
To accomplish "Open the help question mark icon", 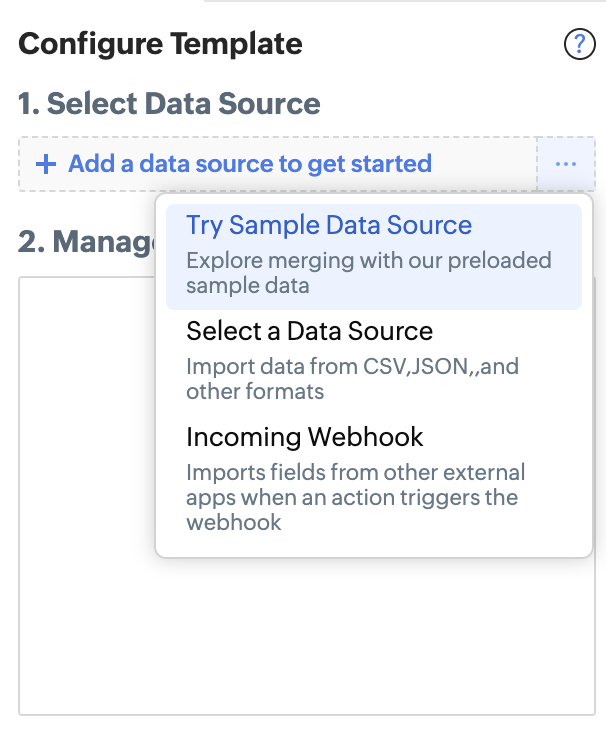I will pos(580,45).
